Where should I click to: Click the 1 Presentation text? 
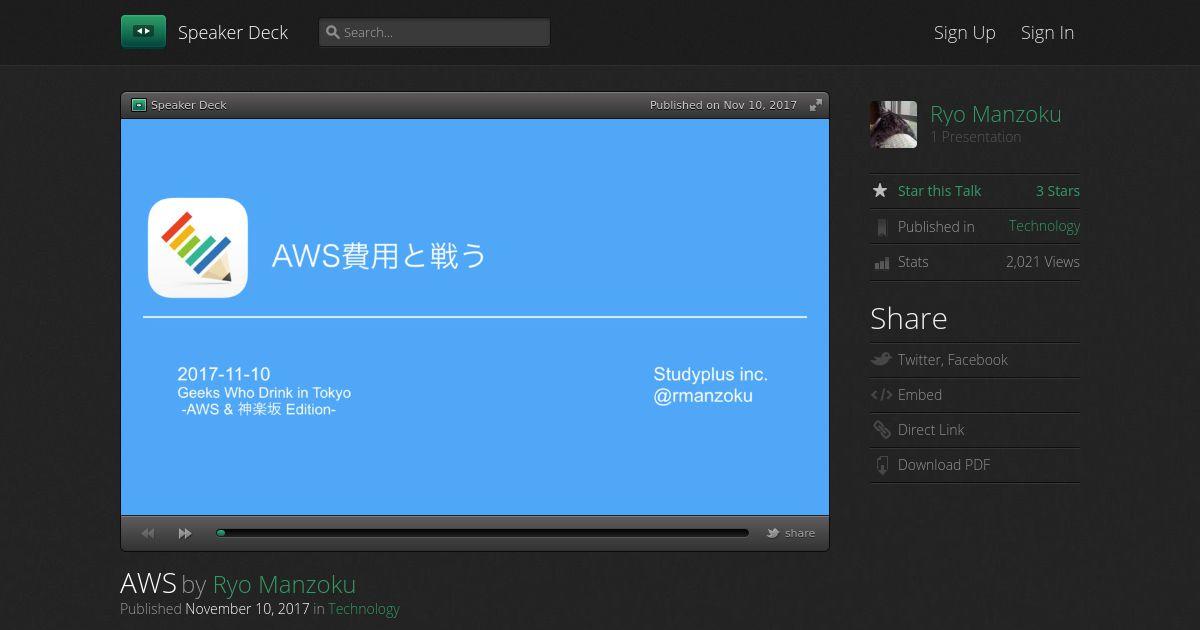(975, 137)
